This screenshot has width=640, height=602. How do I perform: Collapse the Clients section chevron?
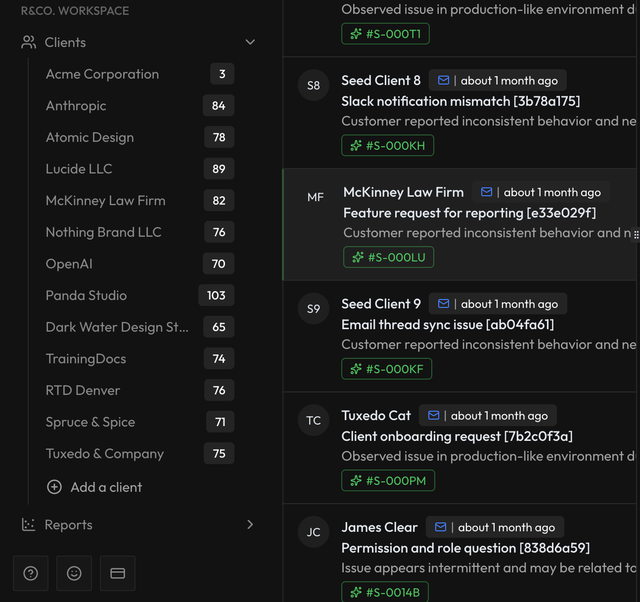coord(250,42)
